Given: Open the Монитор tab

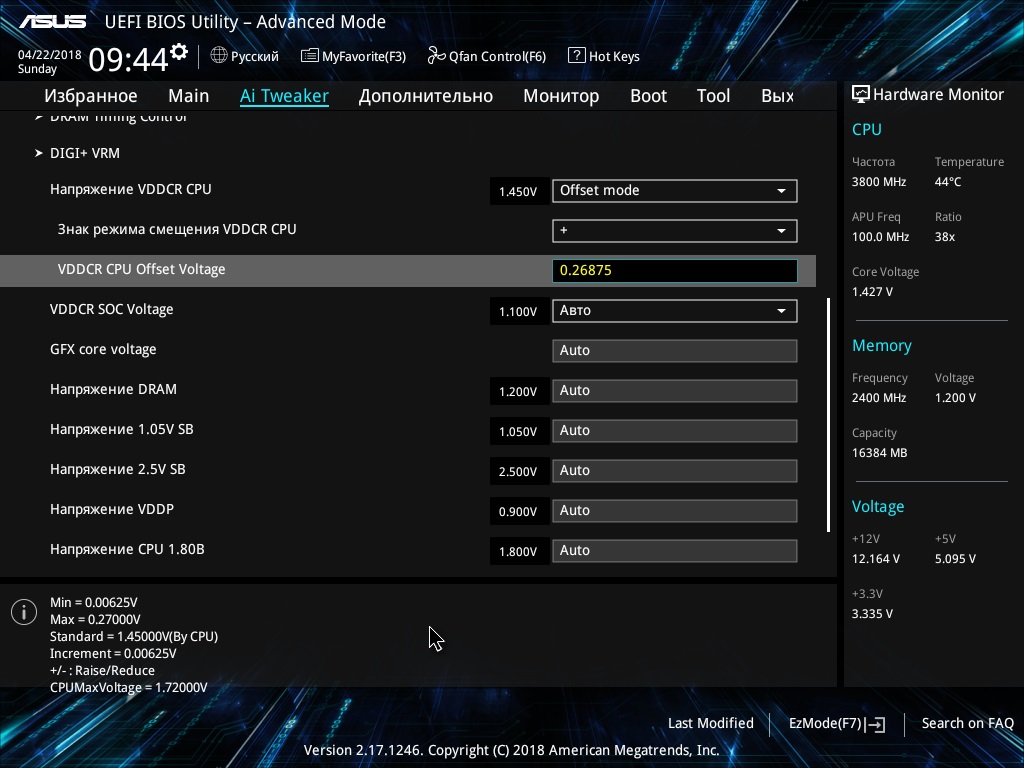Looking at the screenshot, I should pos(561,96).
